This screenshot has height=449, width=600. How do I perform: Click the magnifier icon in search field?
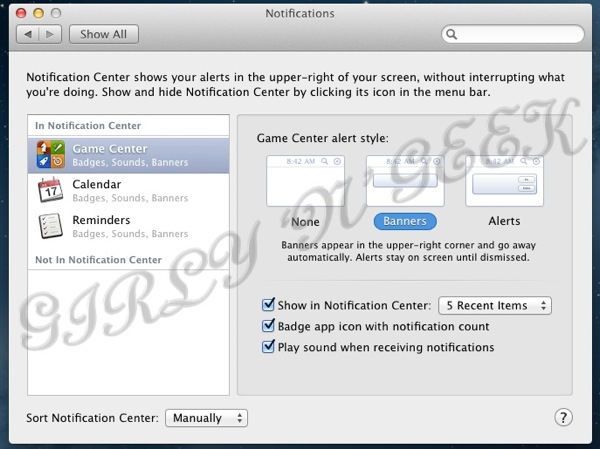[452, 34]
